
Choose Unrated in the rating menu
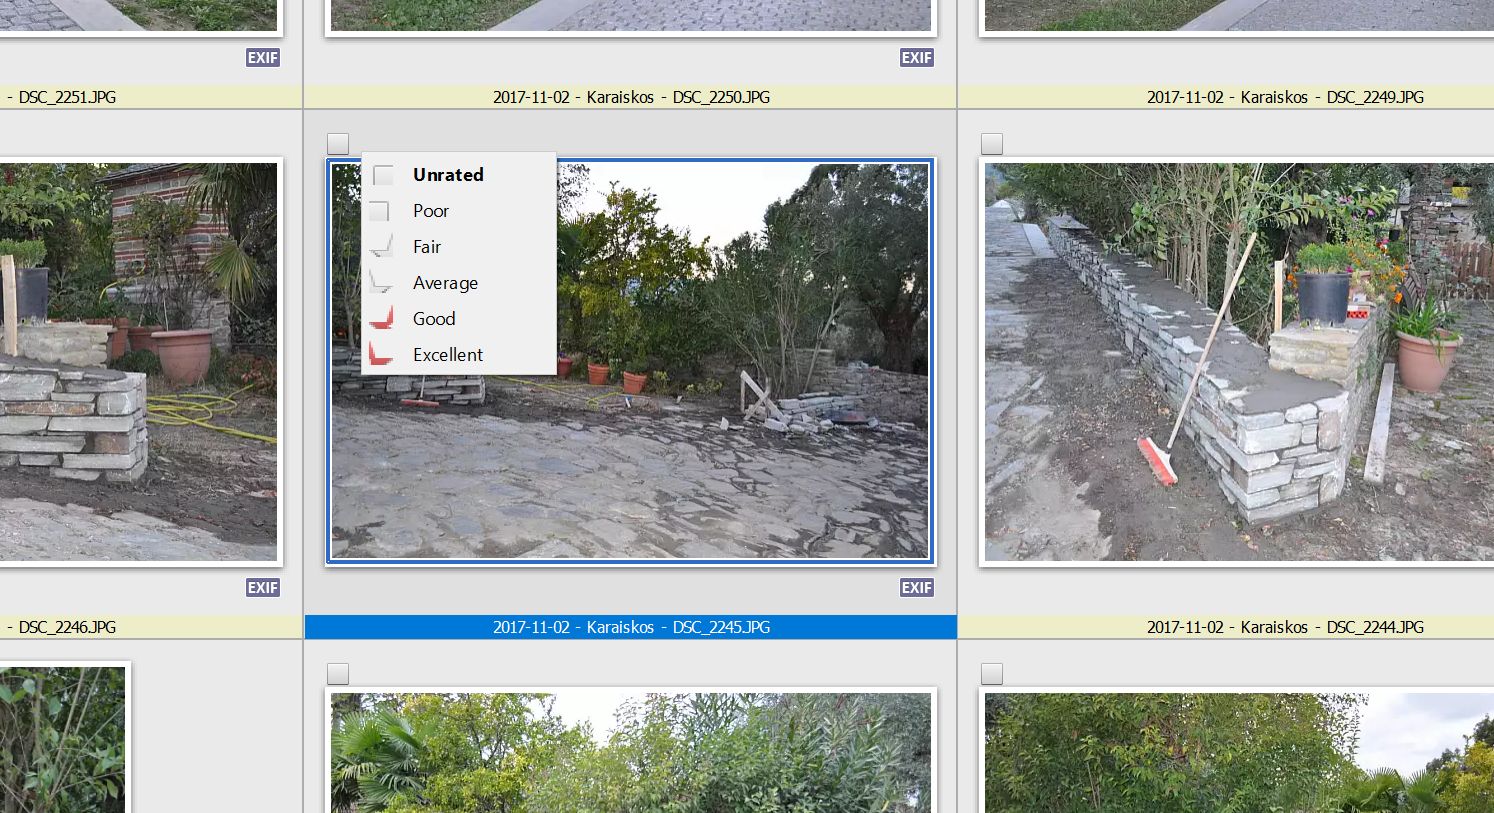[459, 175]
